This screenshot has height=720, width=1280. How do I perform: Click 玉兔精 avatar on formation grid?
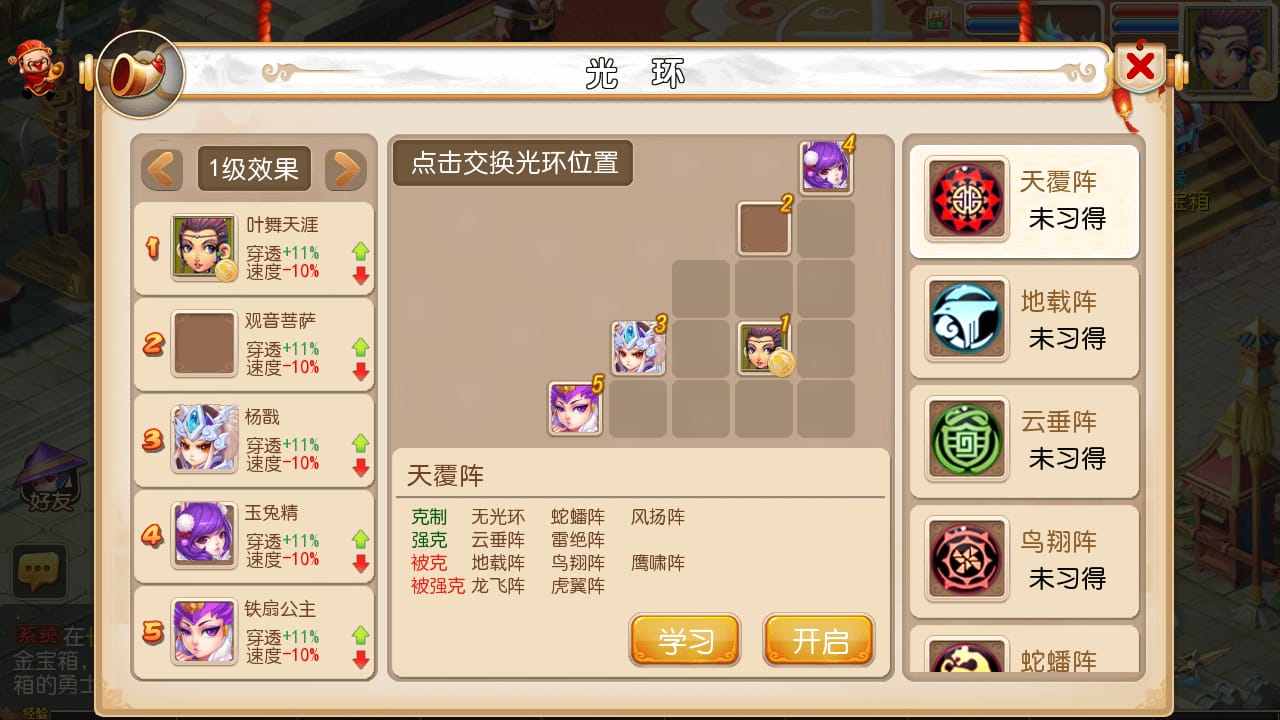[826, 166]
